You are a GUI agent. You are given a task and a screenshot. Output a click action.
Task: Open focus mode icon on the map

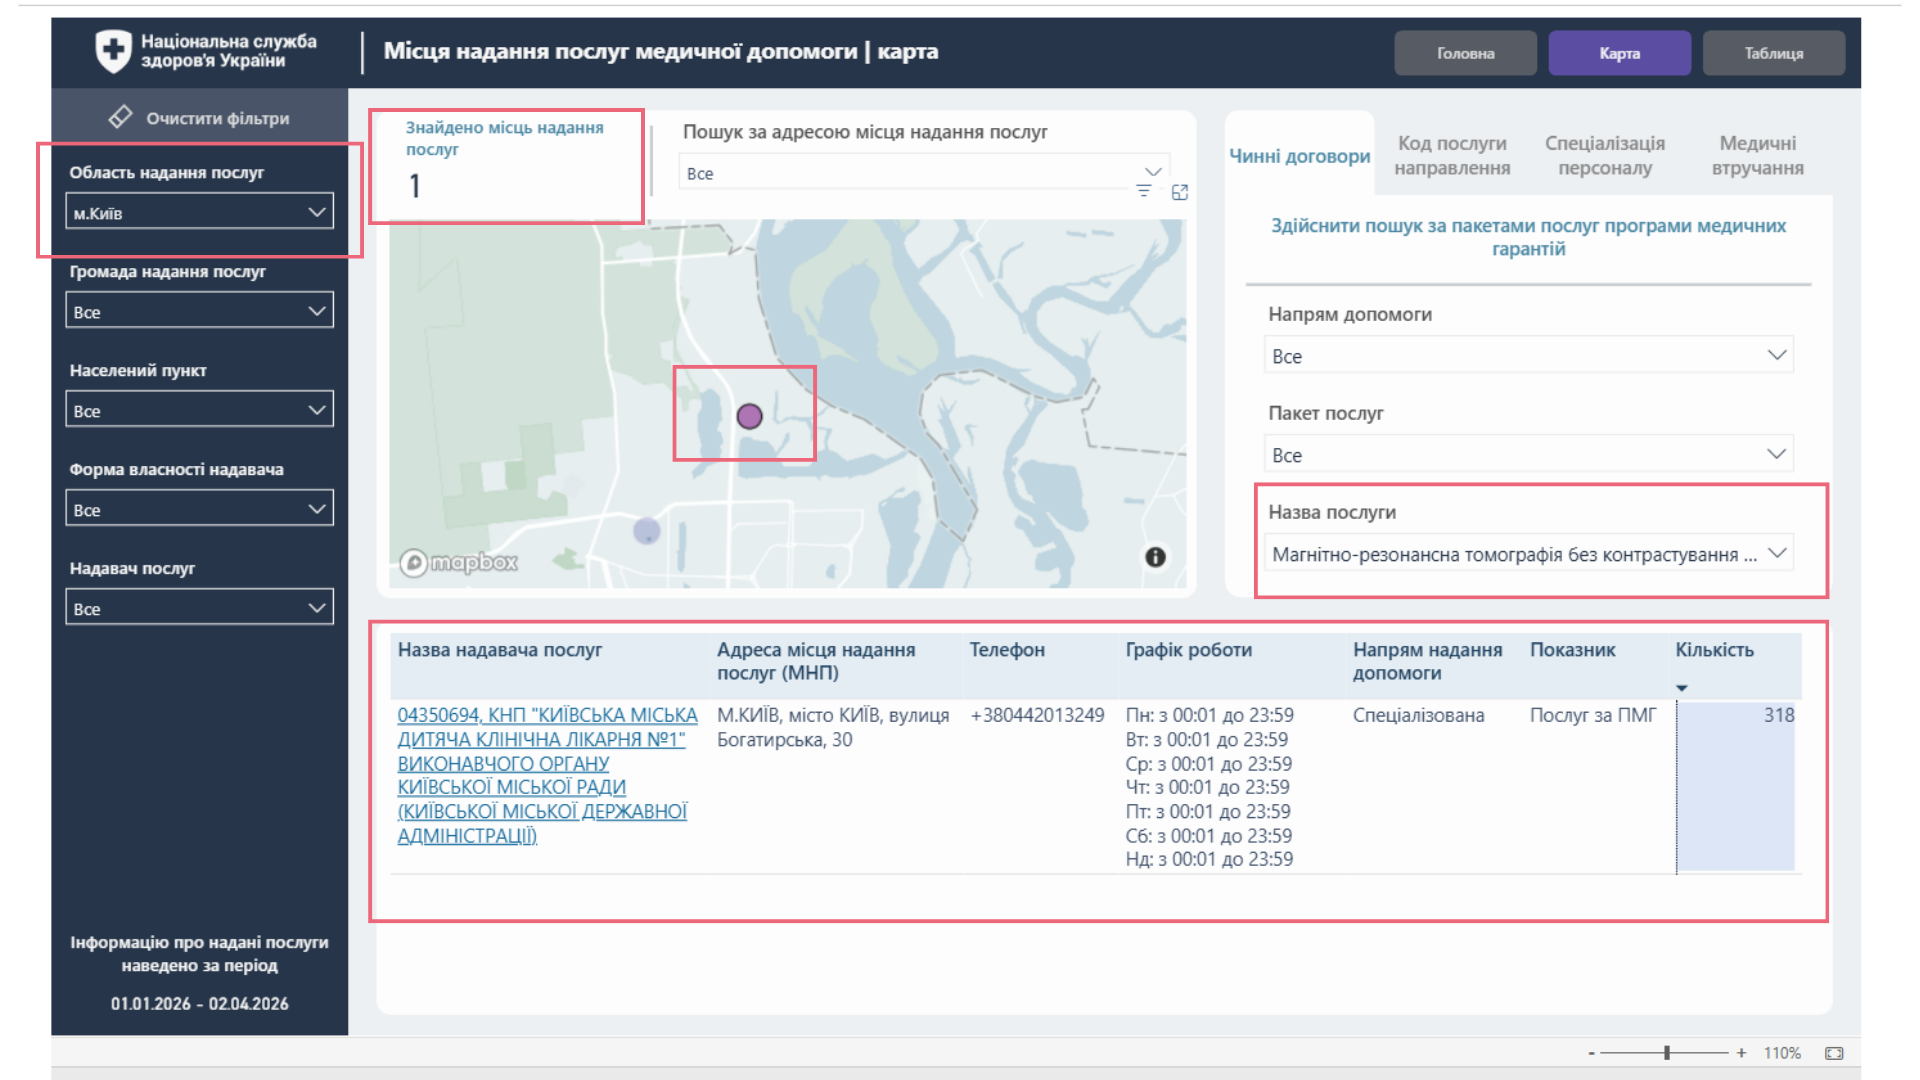click(x=1180, y=192)
